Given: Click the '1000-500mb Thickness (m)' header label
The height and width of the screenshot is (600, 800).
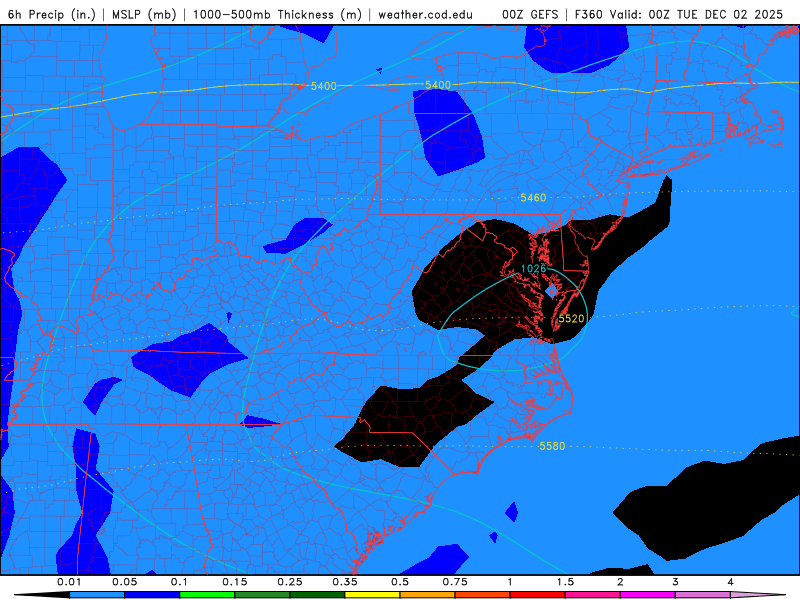Looking at the screenshot, I should [x=277, y=14].
